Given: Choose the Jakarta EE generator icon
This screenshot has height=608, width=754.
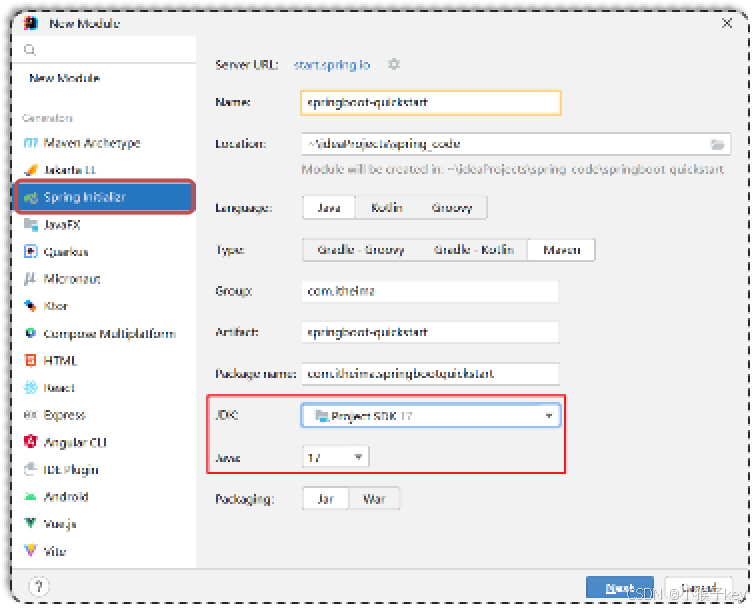Looking at the screenshot, I should point(30,170).
